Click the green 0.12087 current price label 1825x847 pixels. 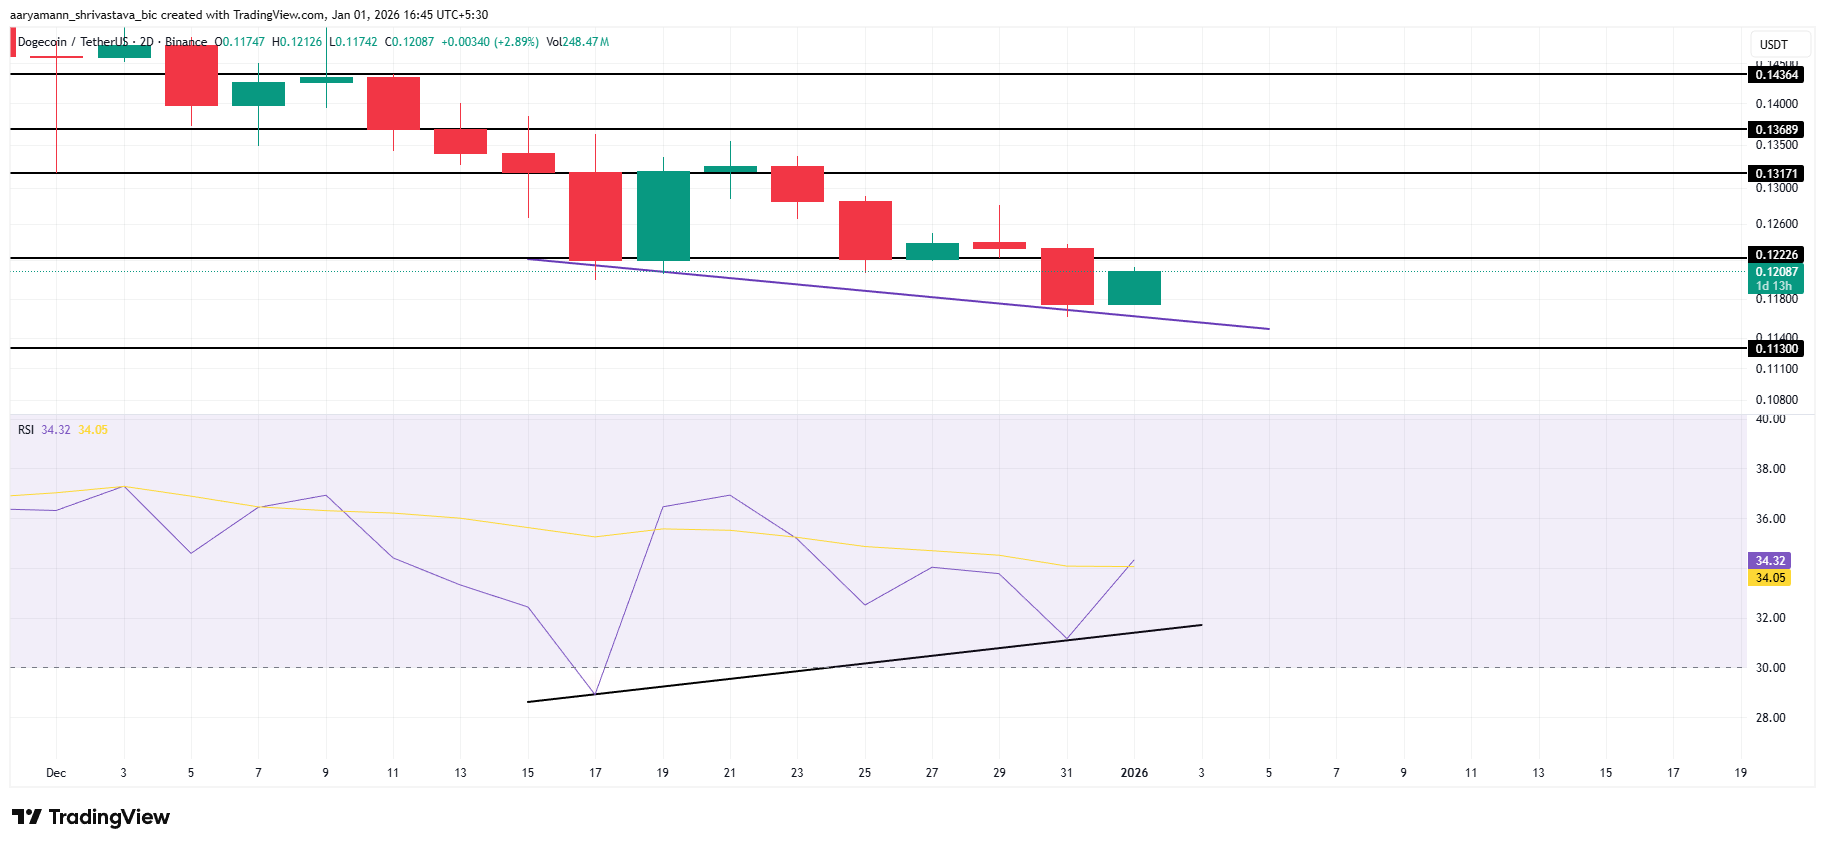[x=1776, y=272]
